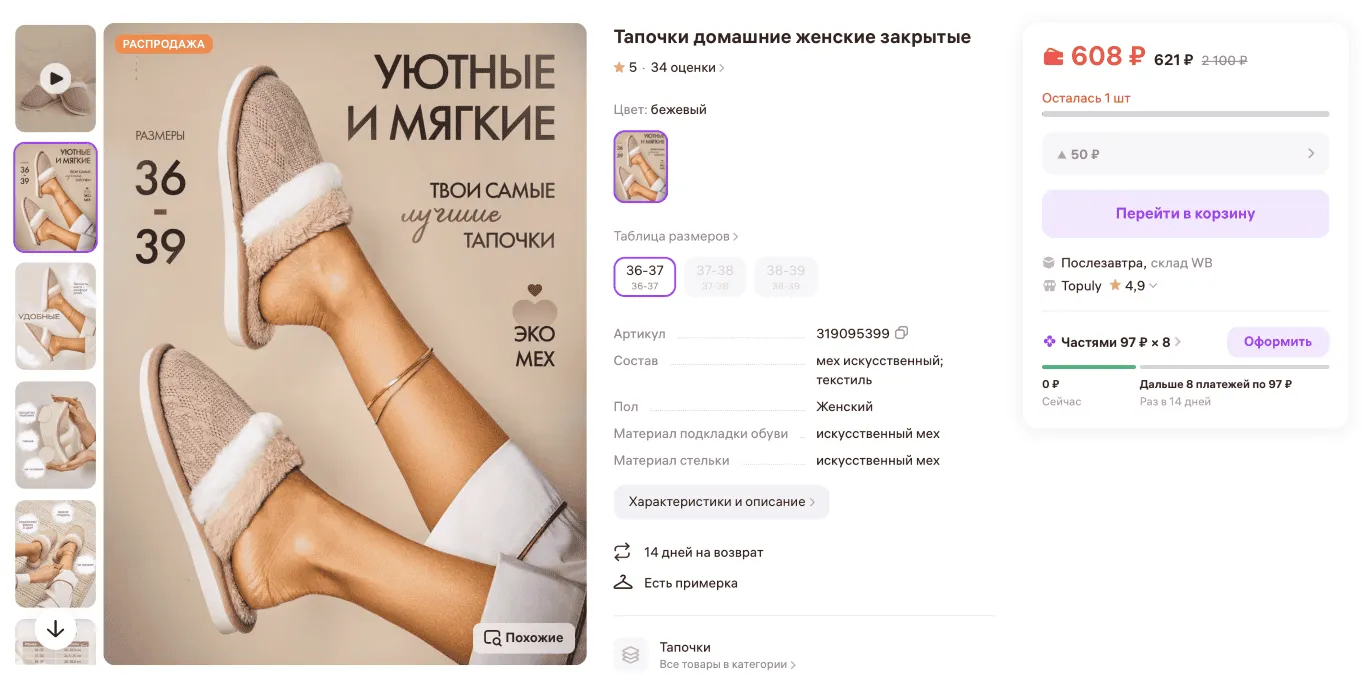Click the red wallet price icon
This screenshot has height=691, width=1366.
[x=1053, y=57]
